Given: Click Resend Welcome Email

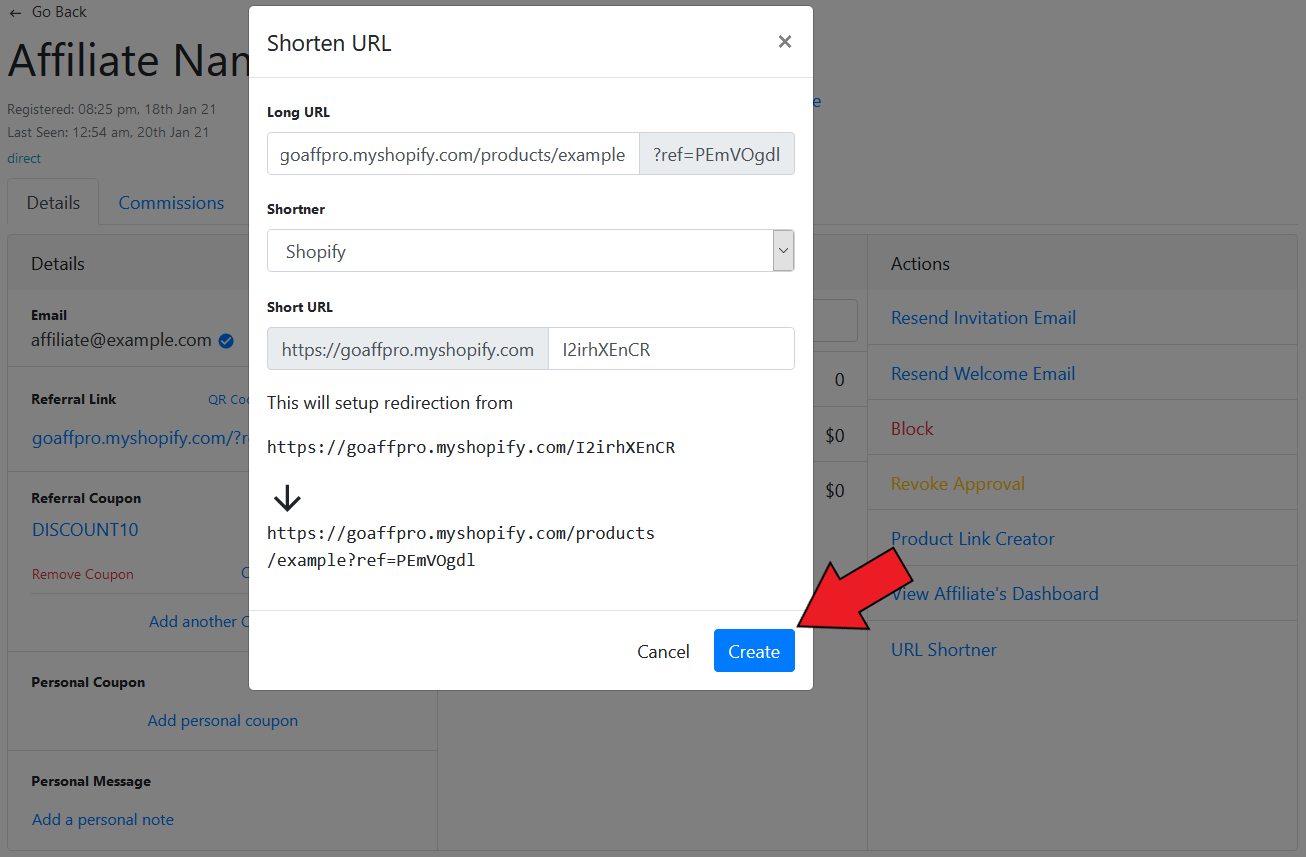Looking at the screenshot, I should click(983, 374).
